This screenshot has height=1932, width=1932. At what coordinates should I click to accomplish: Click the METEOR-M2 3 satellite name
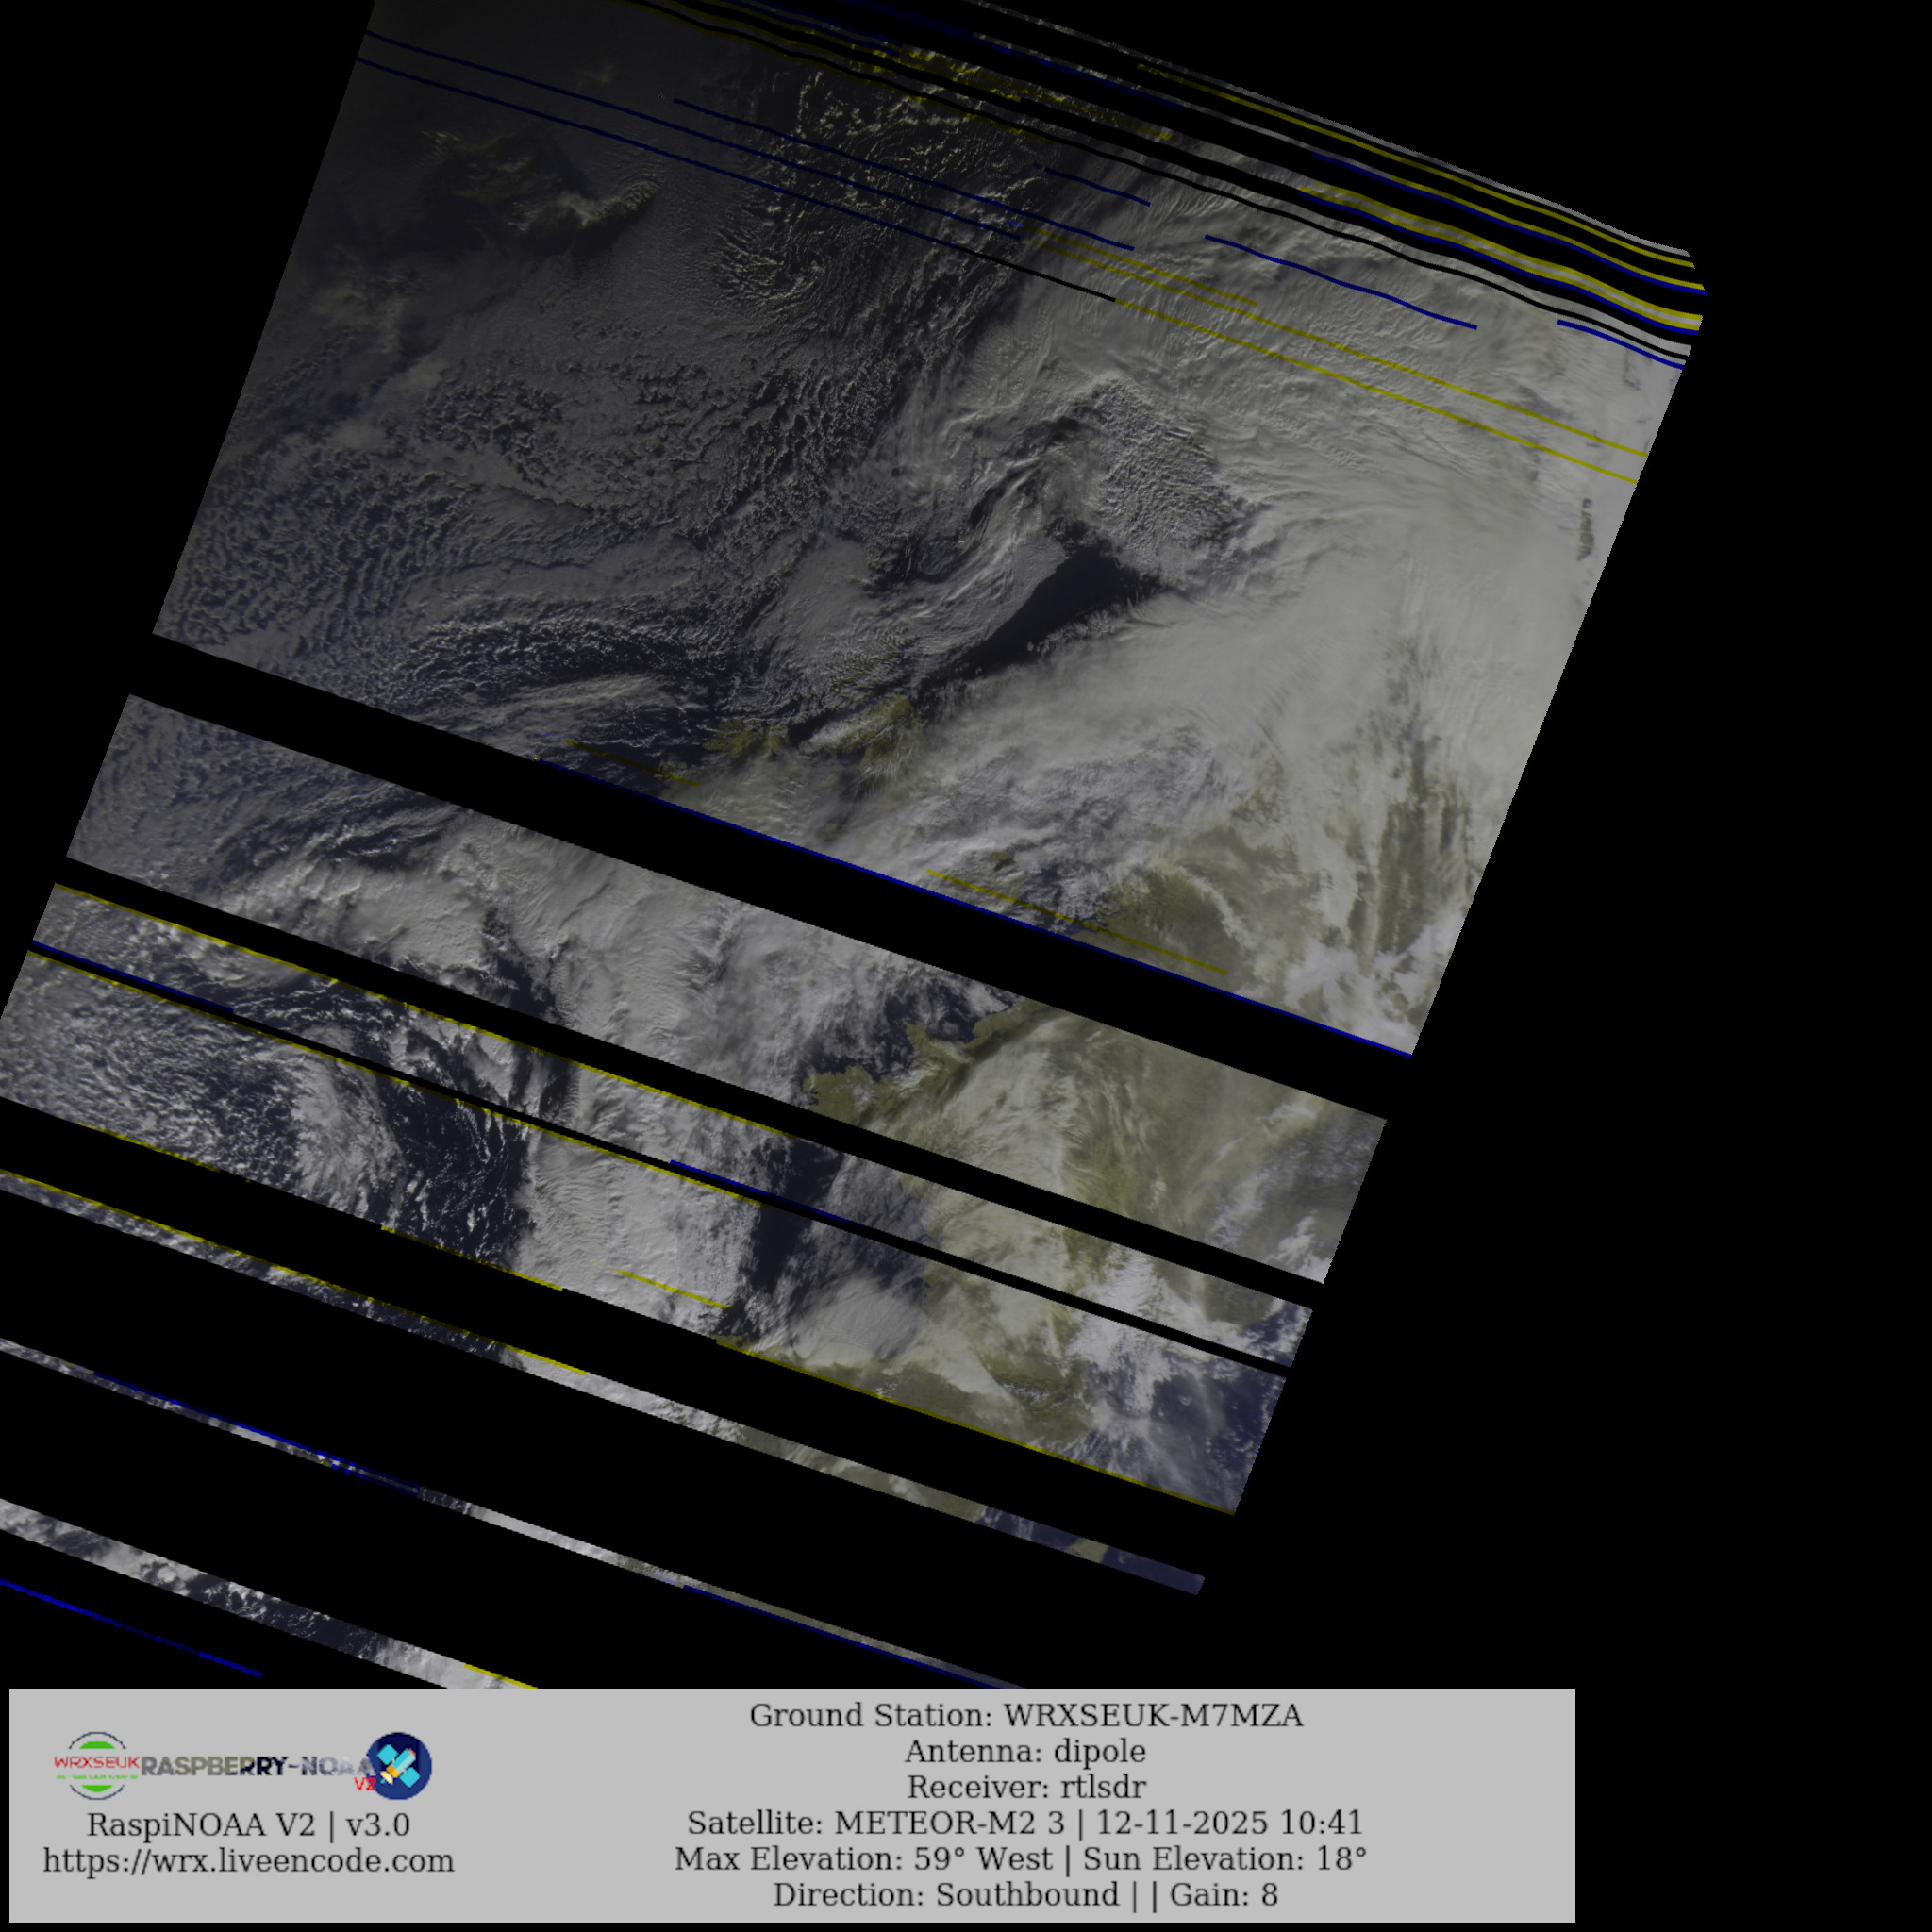tap(949, 1823)
